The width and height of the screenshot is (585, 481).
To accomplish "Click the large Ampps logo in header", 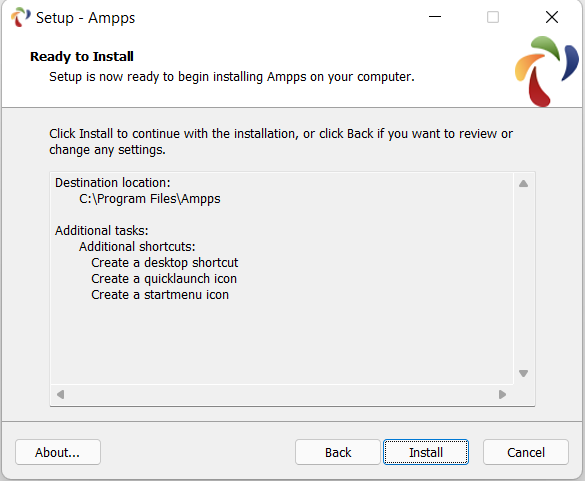I will (547, 71).
